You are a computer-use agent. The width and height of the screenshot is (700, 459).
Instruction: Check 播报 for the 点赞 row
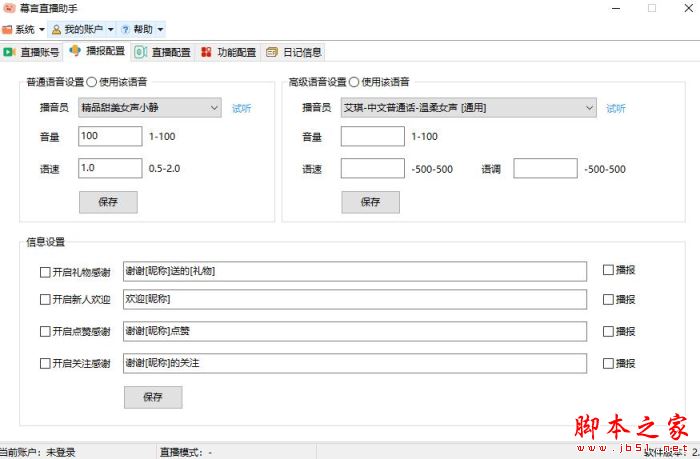coord(608,331)
